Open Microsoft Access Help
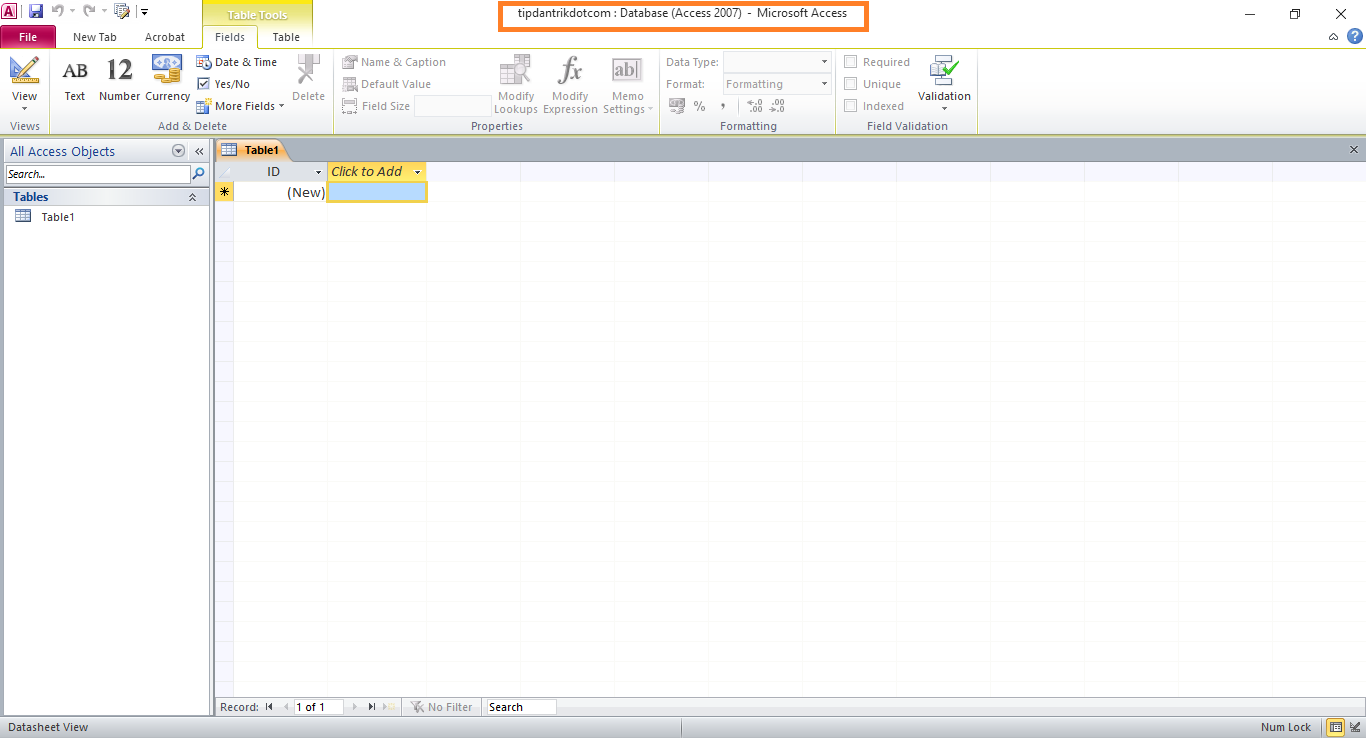The image size is (1366, 738). pyautogui.click(x=1354, y=37)
